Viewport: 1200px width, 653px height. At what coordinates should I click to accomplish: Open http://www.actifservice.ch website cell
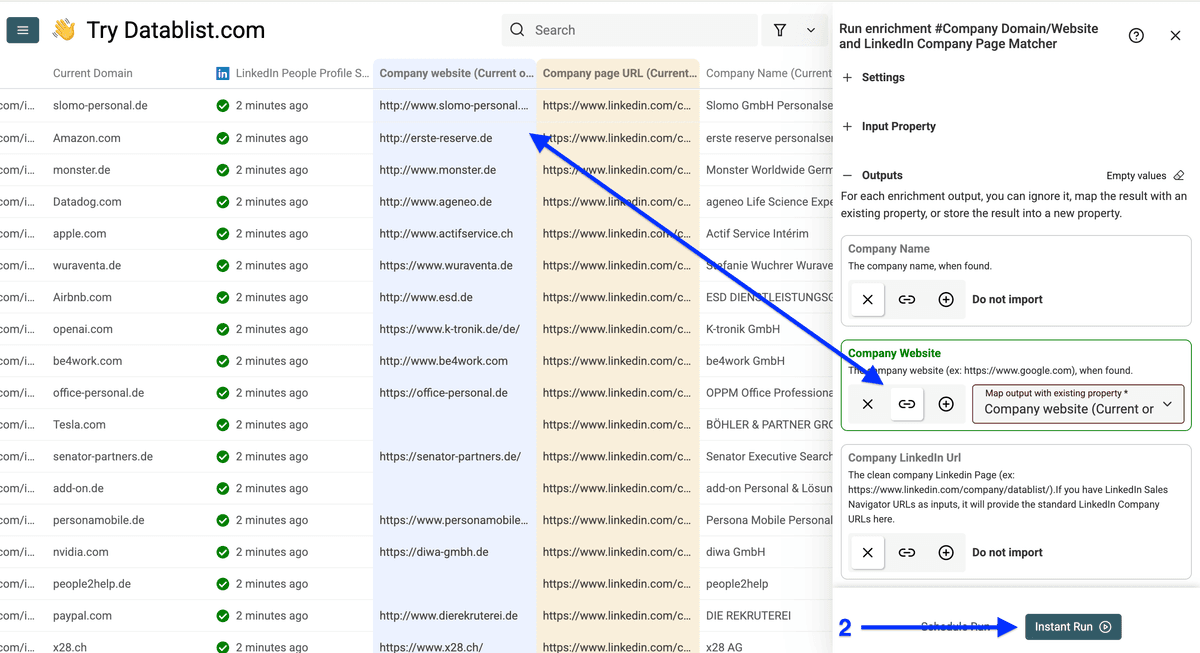click(x=446, y=234)
